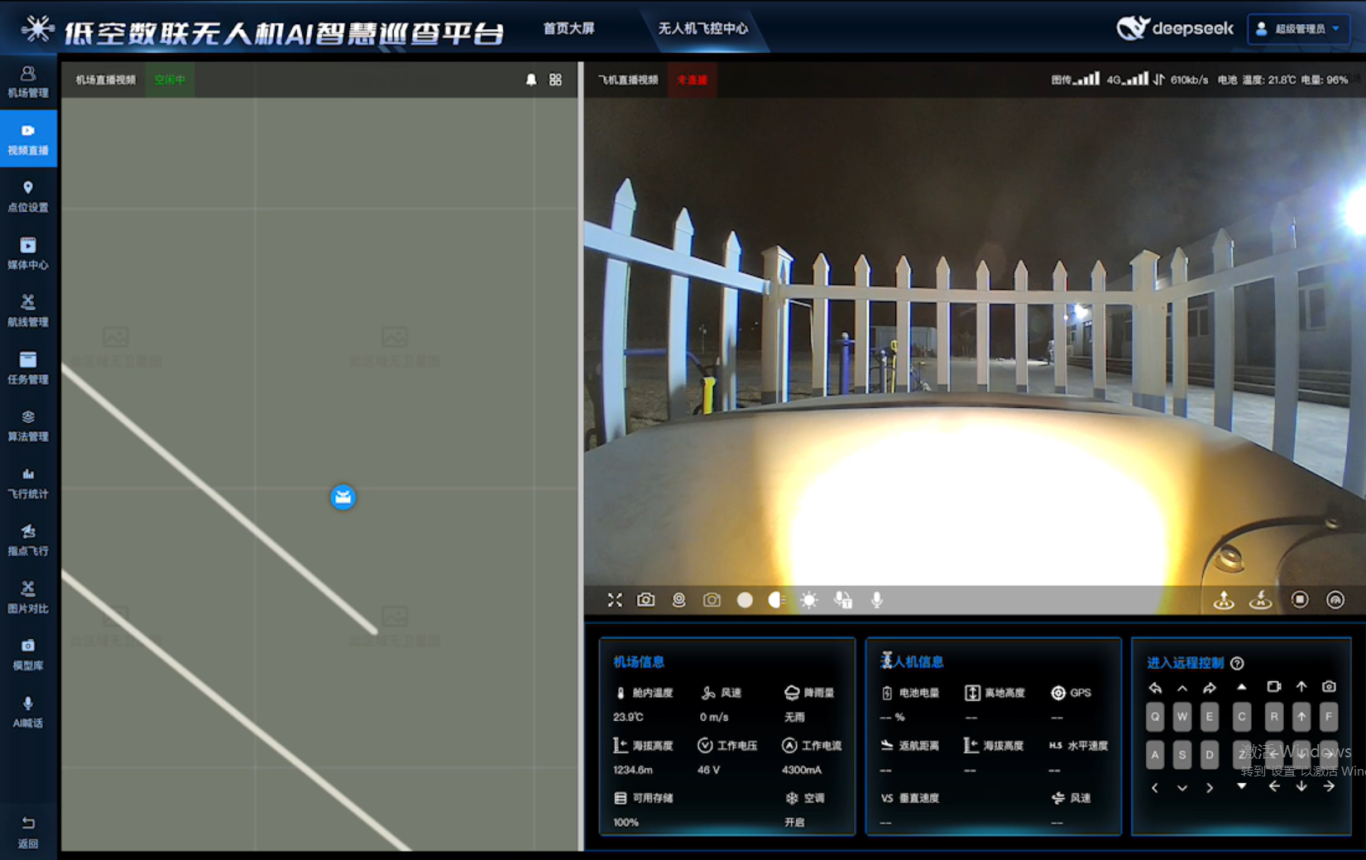
Task: Click the grid layout icon beside the bell
Action: [x=556, y=80]
